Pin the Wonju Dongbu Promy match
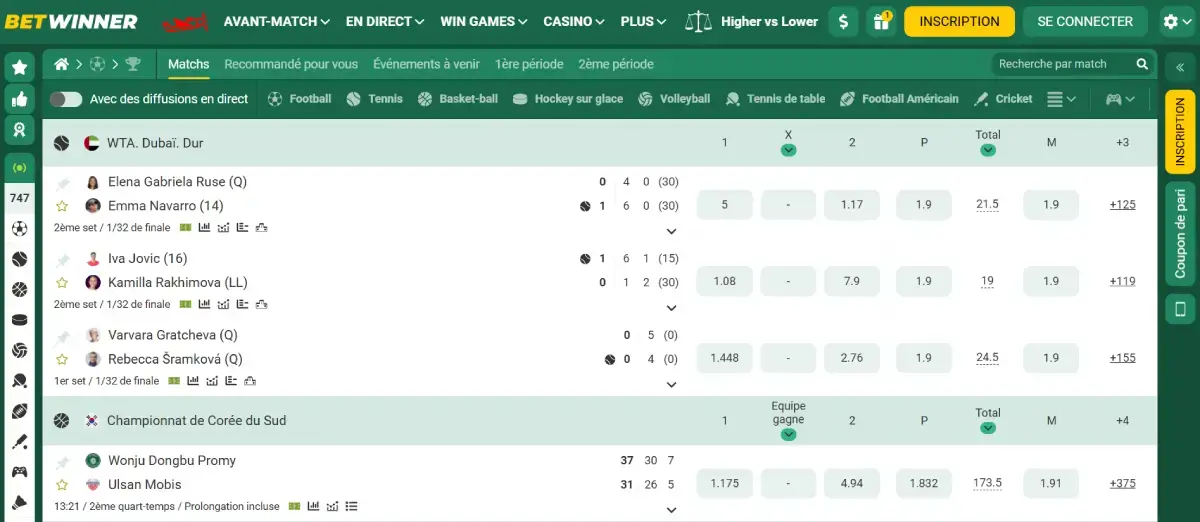Image resolution: width=1200 pixels, height=522 pixels. pyautogui.click(x=62, y=461)
